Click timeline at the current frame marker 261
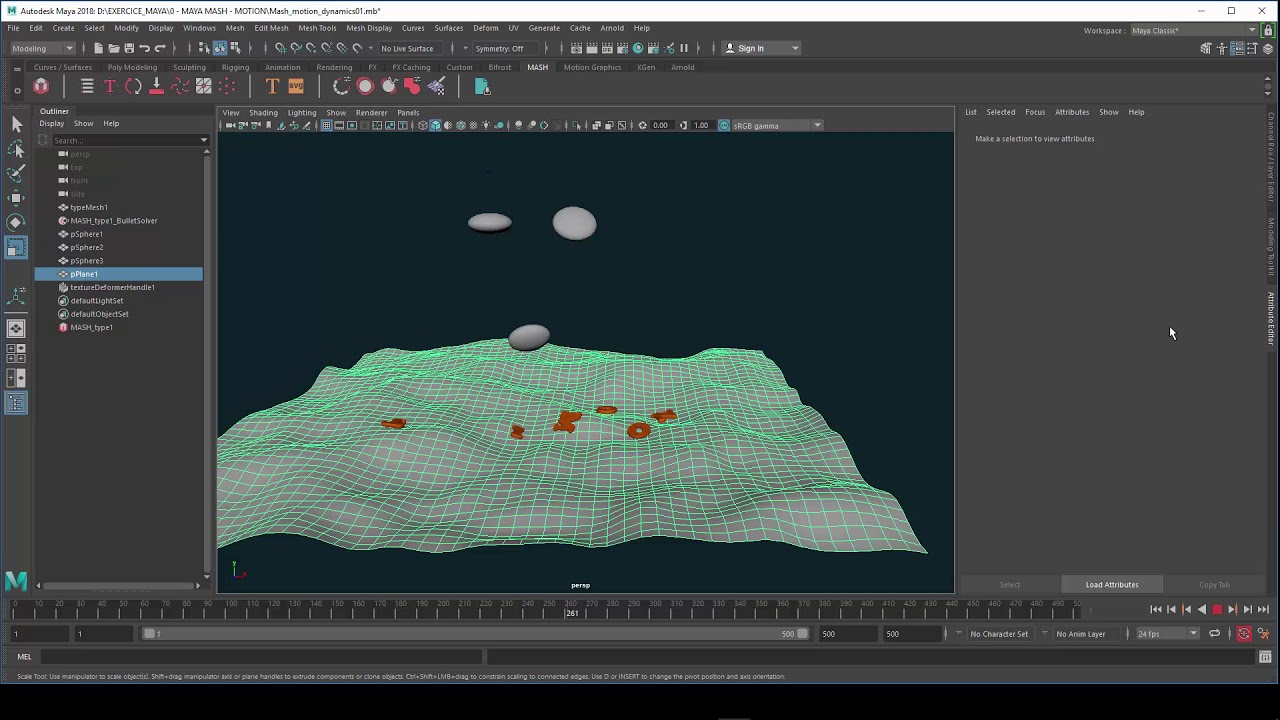The image size is (1280, 720). [x=571, y=608]
